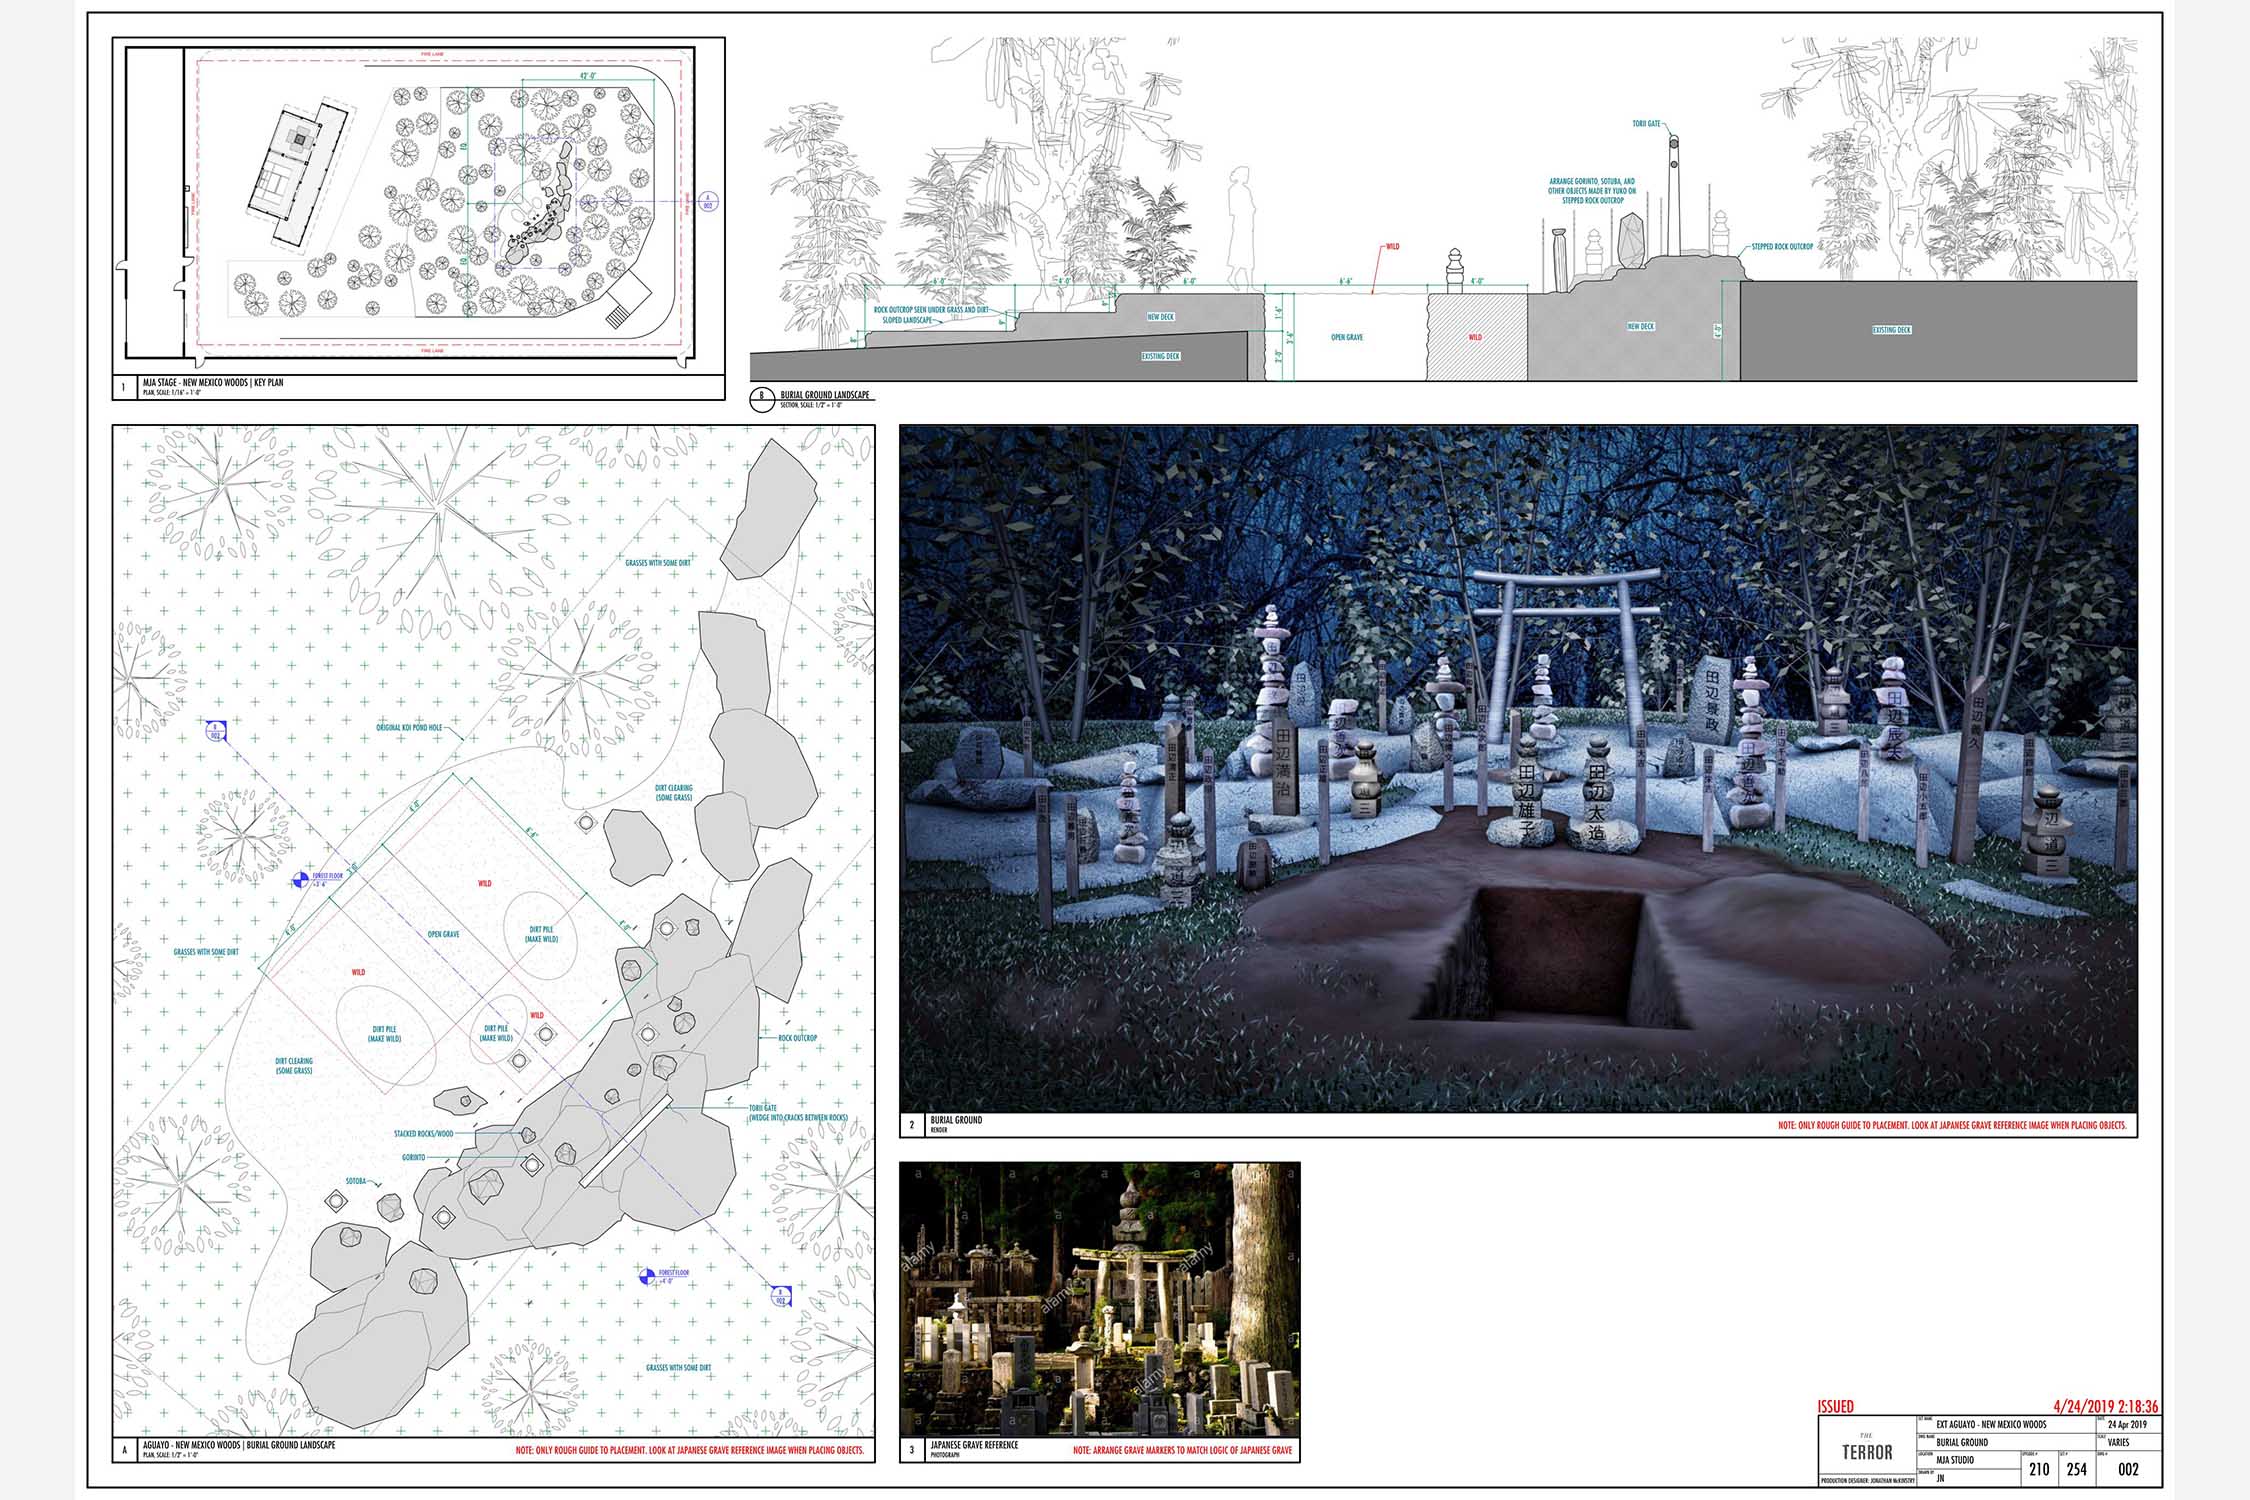The width and height of the screenshot is (2250, 1500).
Task: Click the set number 254
Action: pyautogui.click(x=2077, y=1469)
